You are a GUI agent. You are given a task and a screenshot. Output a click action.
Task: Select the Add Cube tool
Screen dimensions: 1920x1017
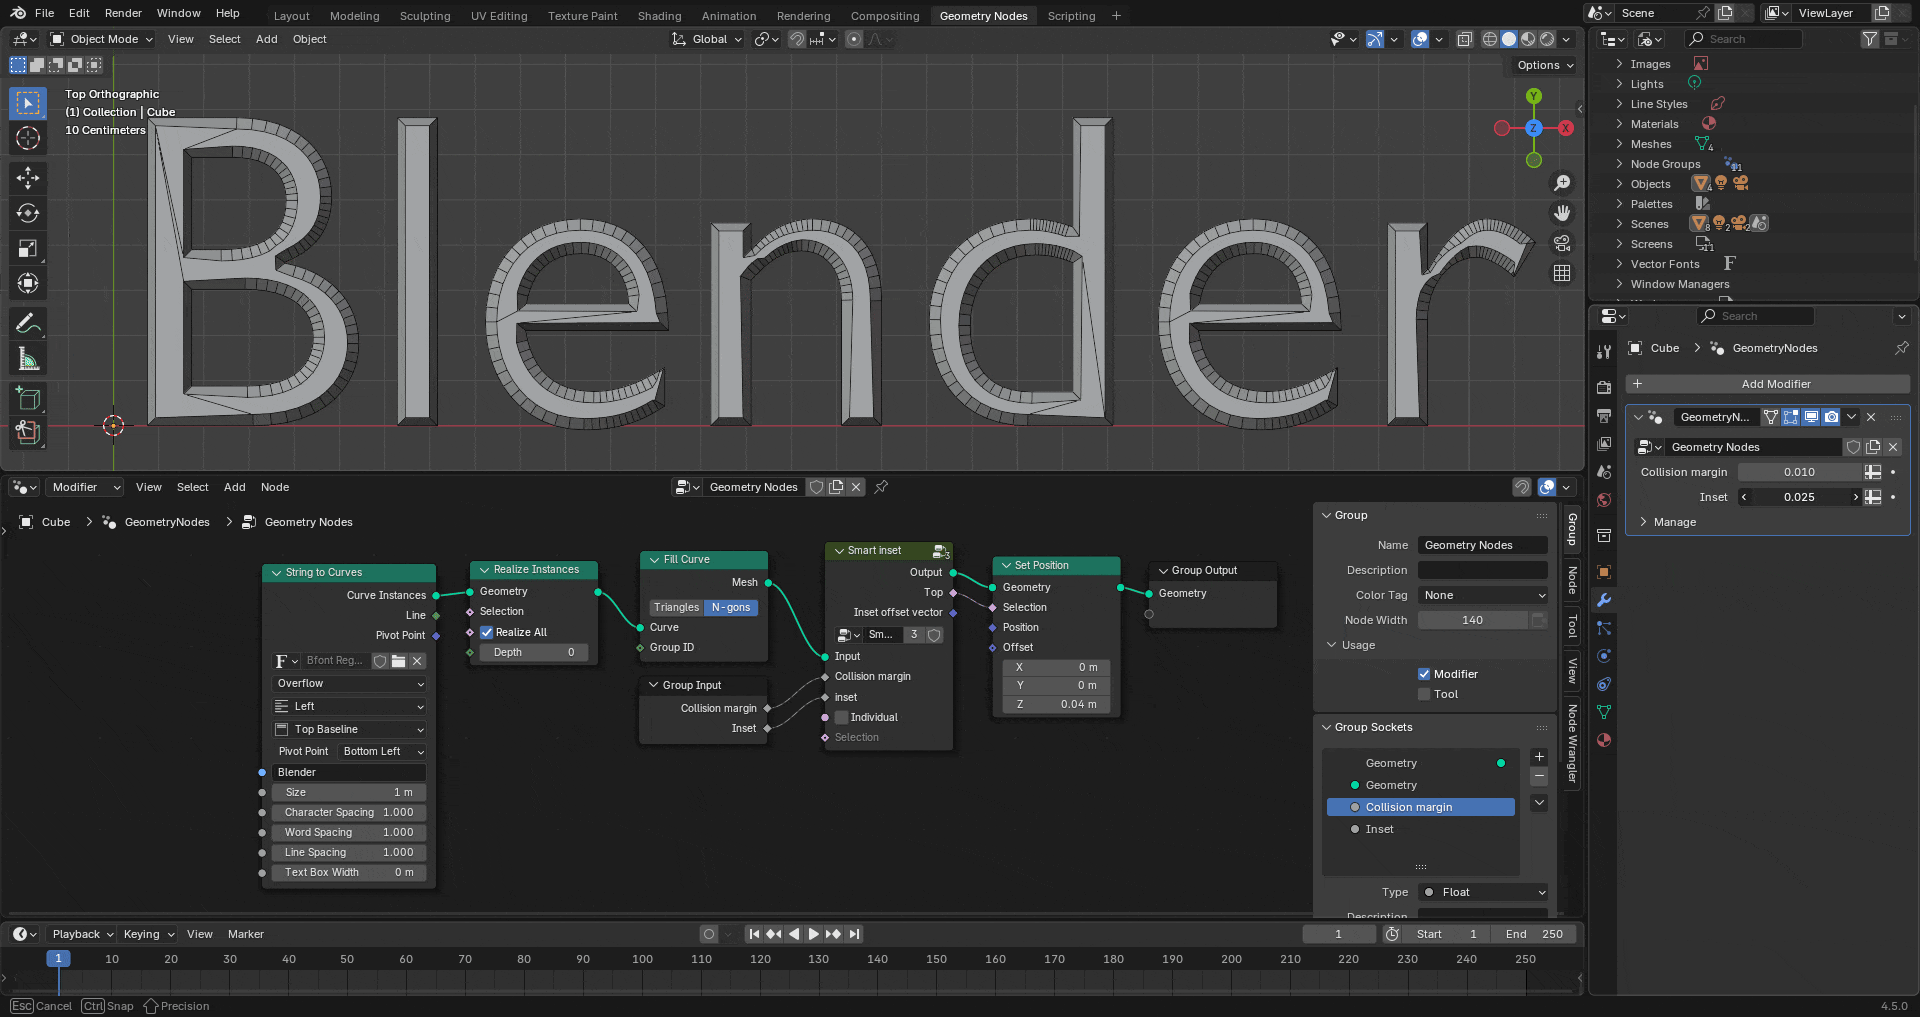[x=28, y=398]
